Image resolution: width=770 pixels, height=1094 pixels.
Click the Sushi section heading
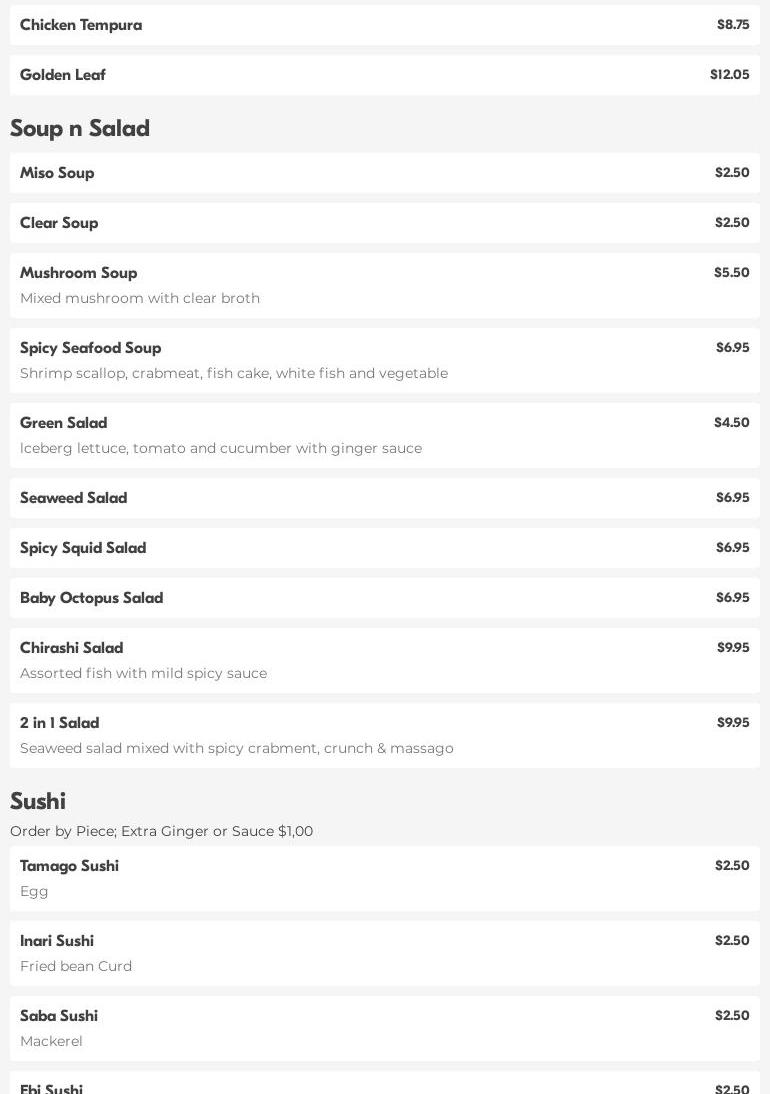tap(38, 801)
